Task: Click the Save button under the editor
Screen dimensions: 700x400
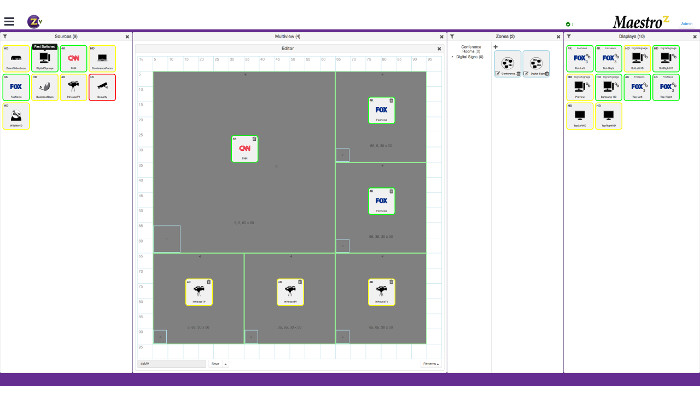Action: click(x=216, y=364)
